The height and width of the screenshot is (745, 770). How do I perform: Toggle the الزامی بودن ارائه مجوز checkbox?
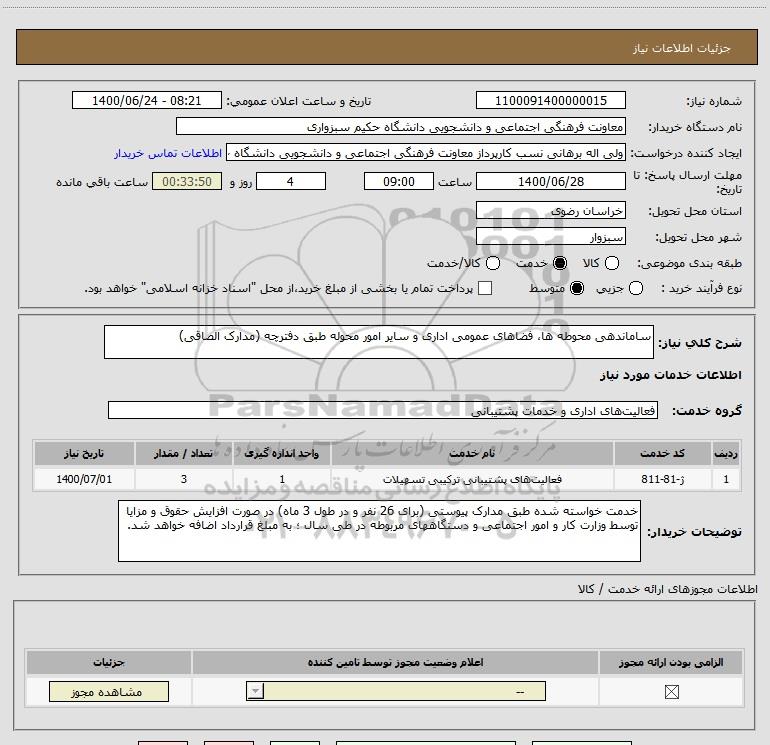[671, 692]
